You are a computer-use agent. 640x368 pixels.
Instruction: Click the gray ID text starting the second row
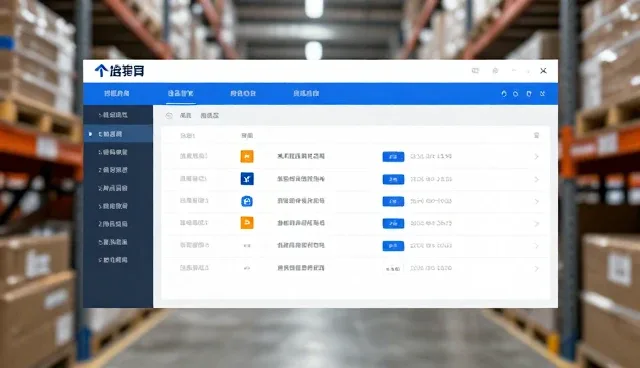[194, 179]
